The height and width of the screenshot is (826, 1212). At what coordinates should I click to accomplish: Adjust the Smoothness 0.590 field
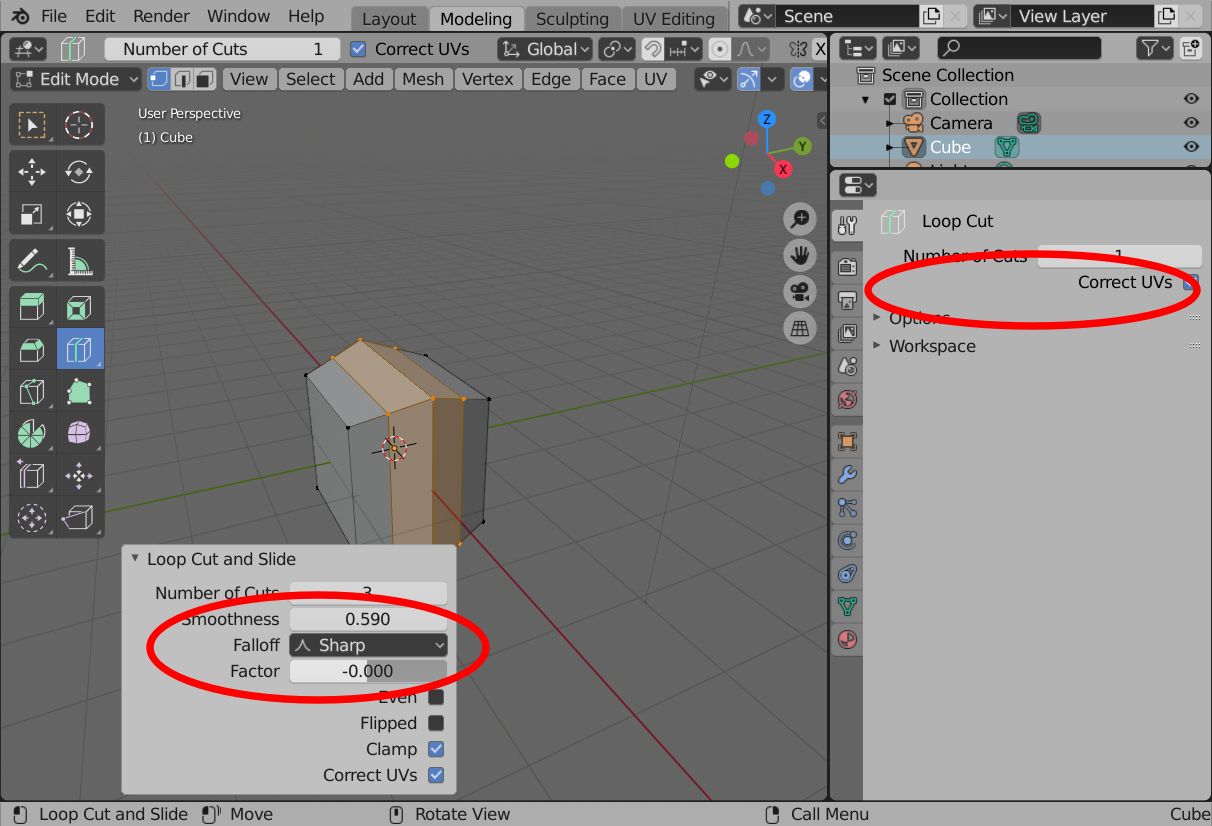[x=368, y=619]
